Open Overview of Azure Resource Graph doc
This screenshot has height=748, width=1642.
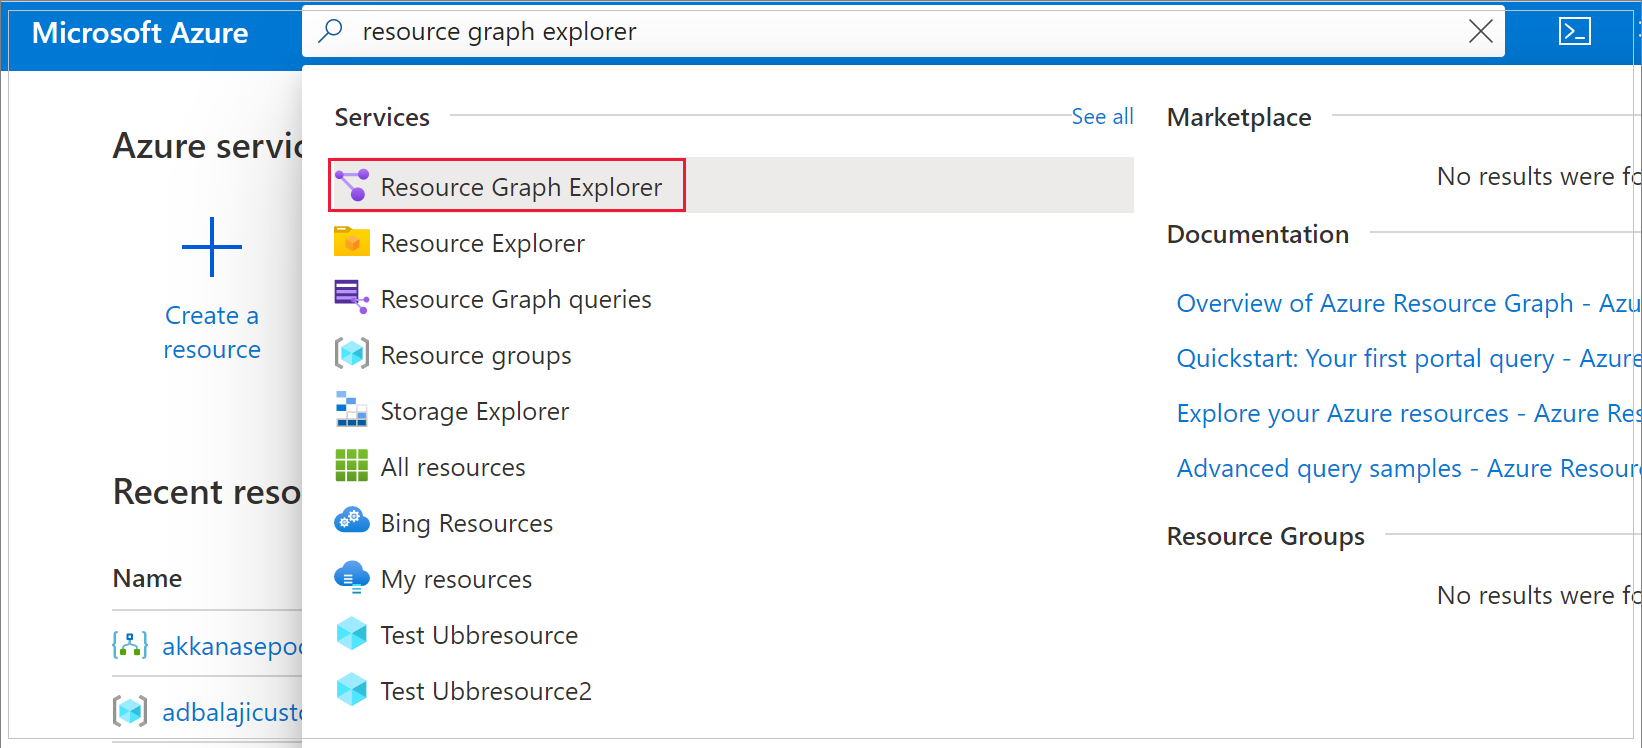(1408, 303)
